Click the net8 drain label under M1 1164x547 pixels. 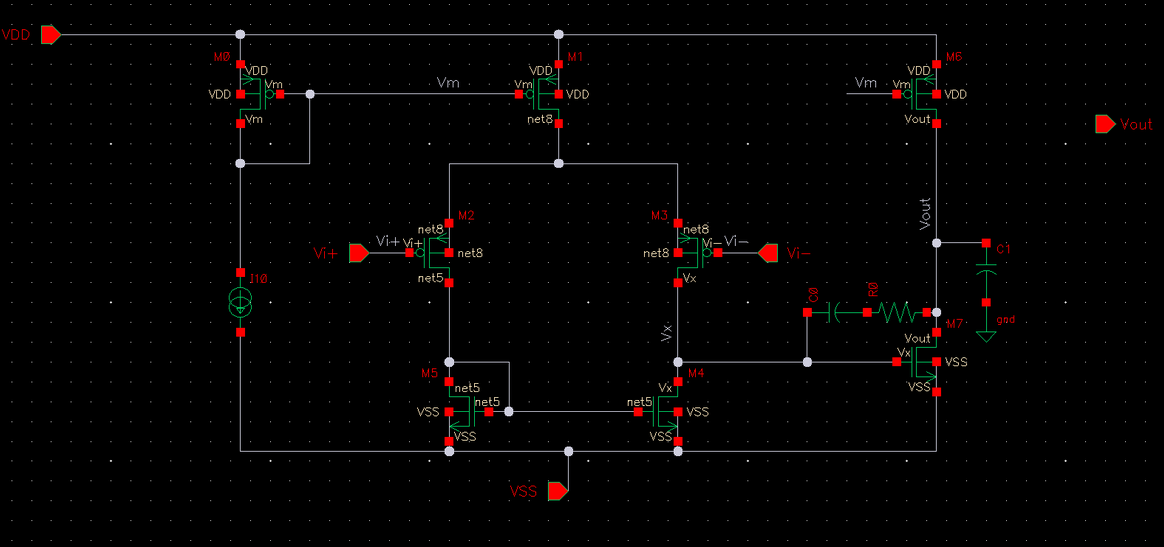click(x=540, y=118)
